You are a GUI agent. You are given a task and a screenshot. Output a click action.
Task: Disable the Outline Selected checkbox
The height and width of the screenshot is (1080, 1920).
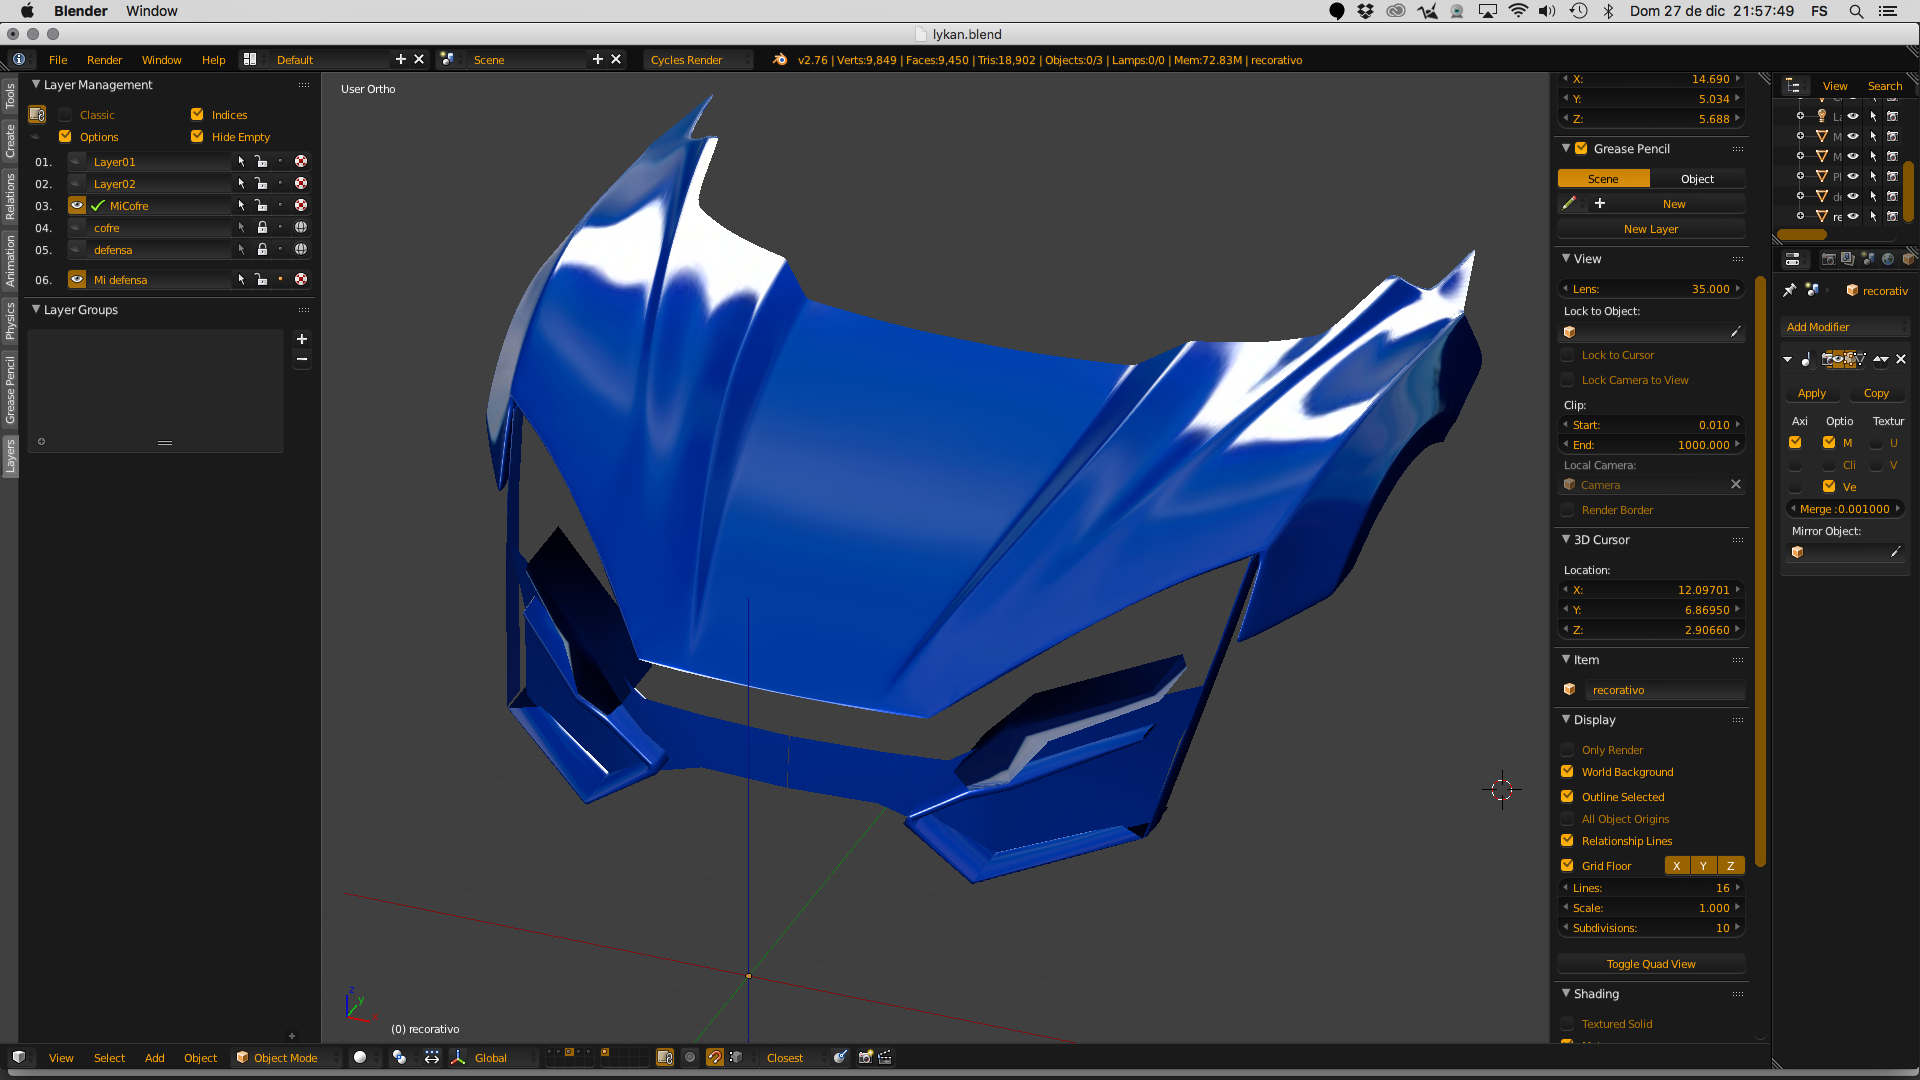tap(1567, 797)
